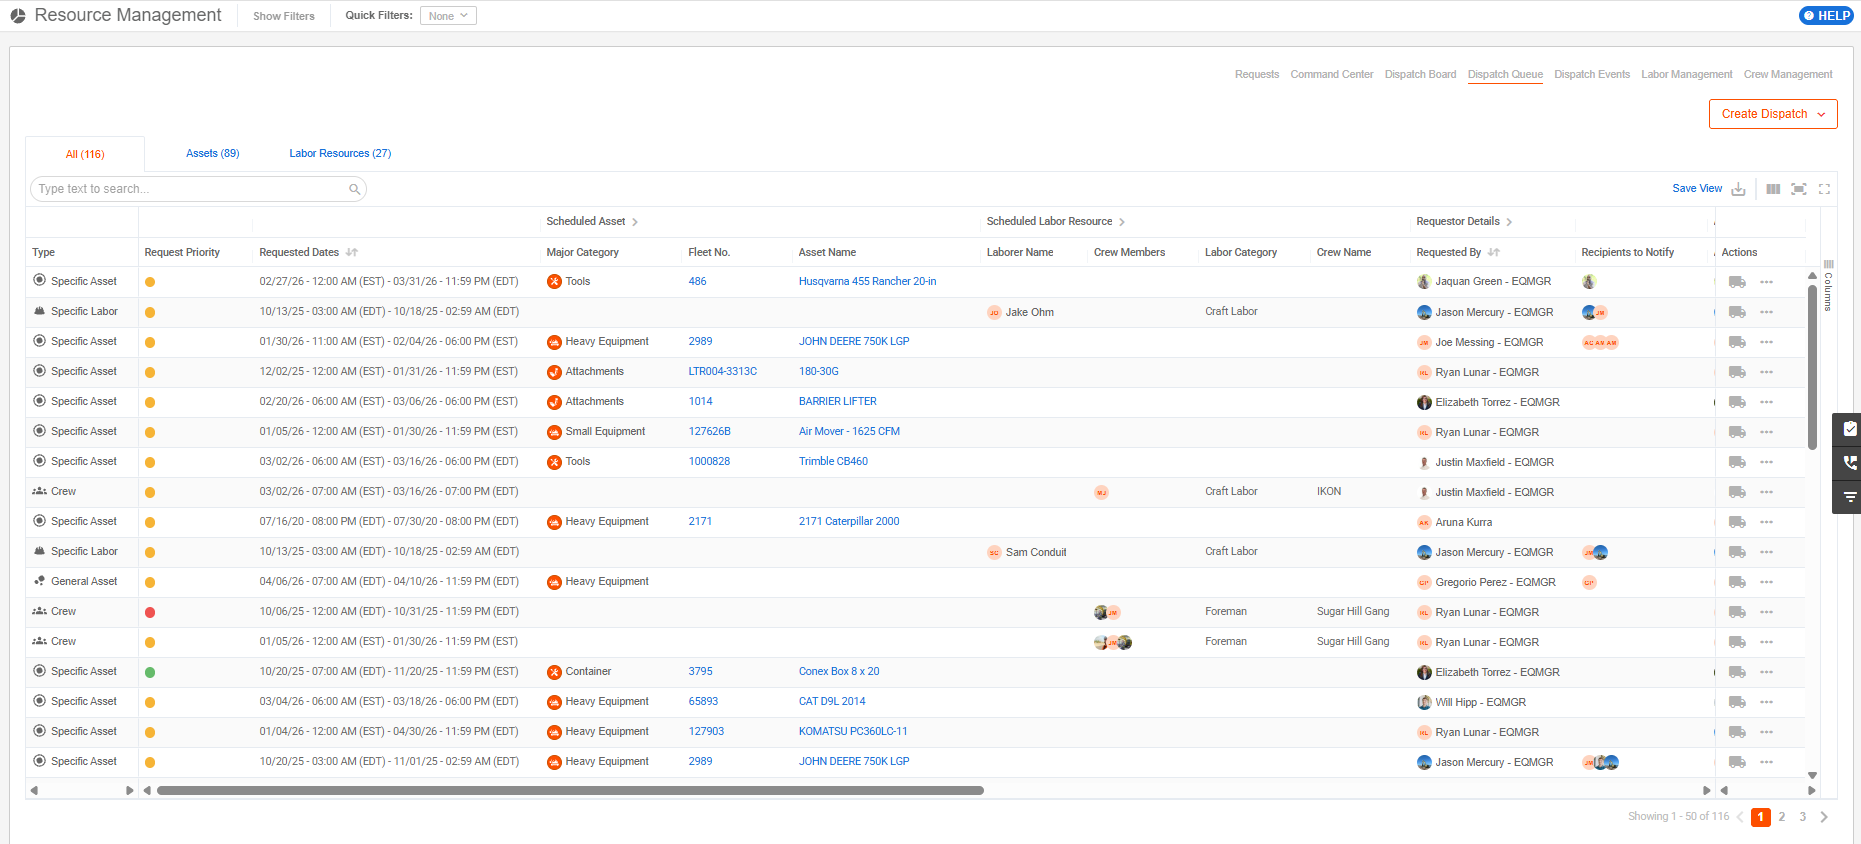Click dispatch truck icon for KOMATSU PC360LC-11 row
The height and width of the screenshot is (844, 1861).
point(1737,732)
